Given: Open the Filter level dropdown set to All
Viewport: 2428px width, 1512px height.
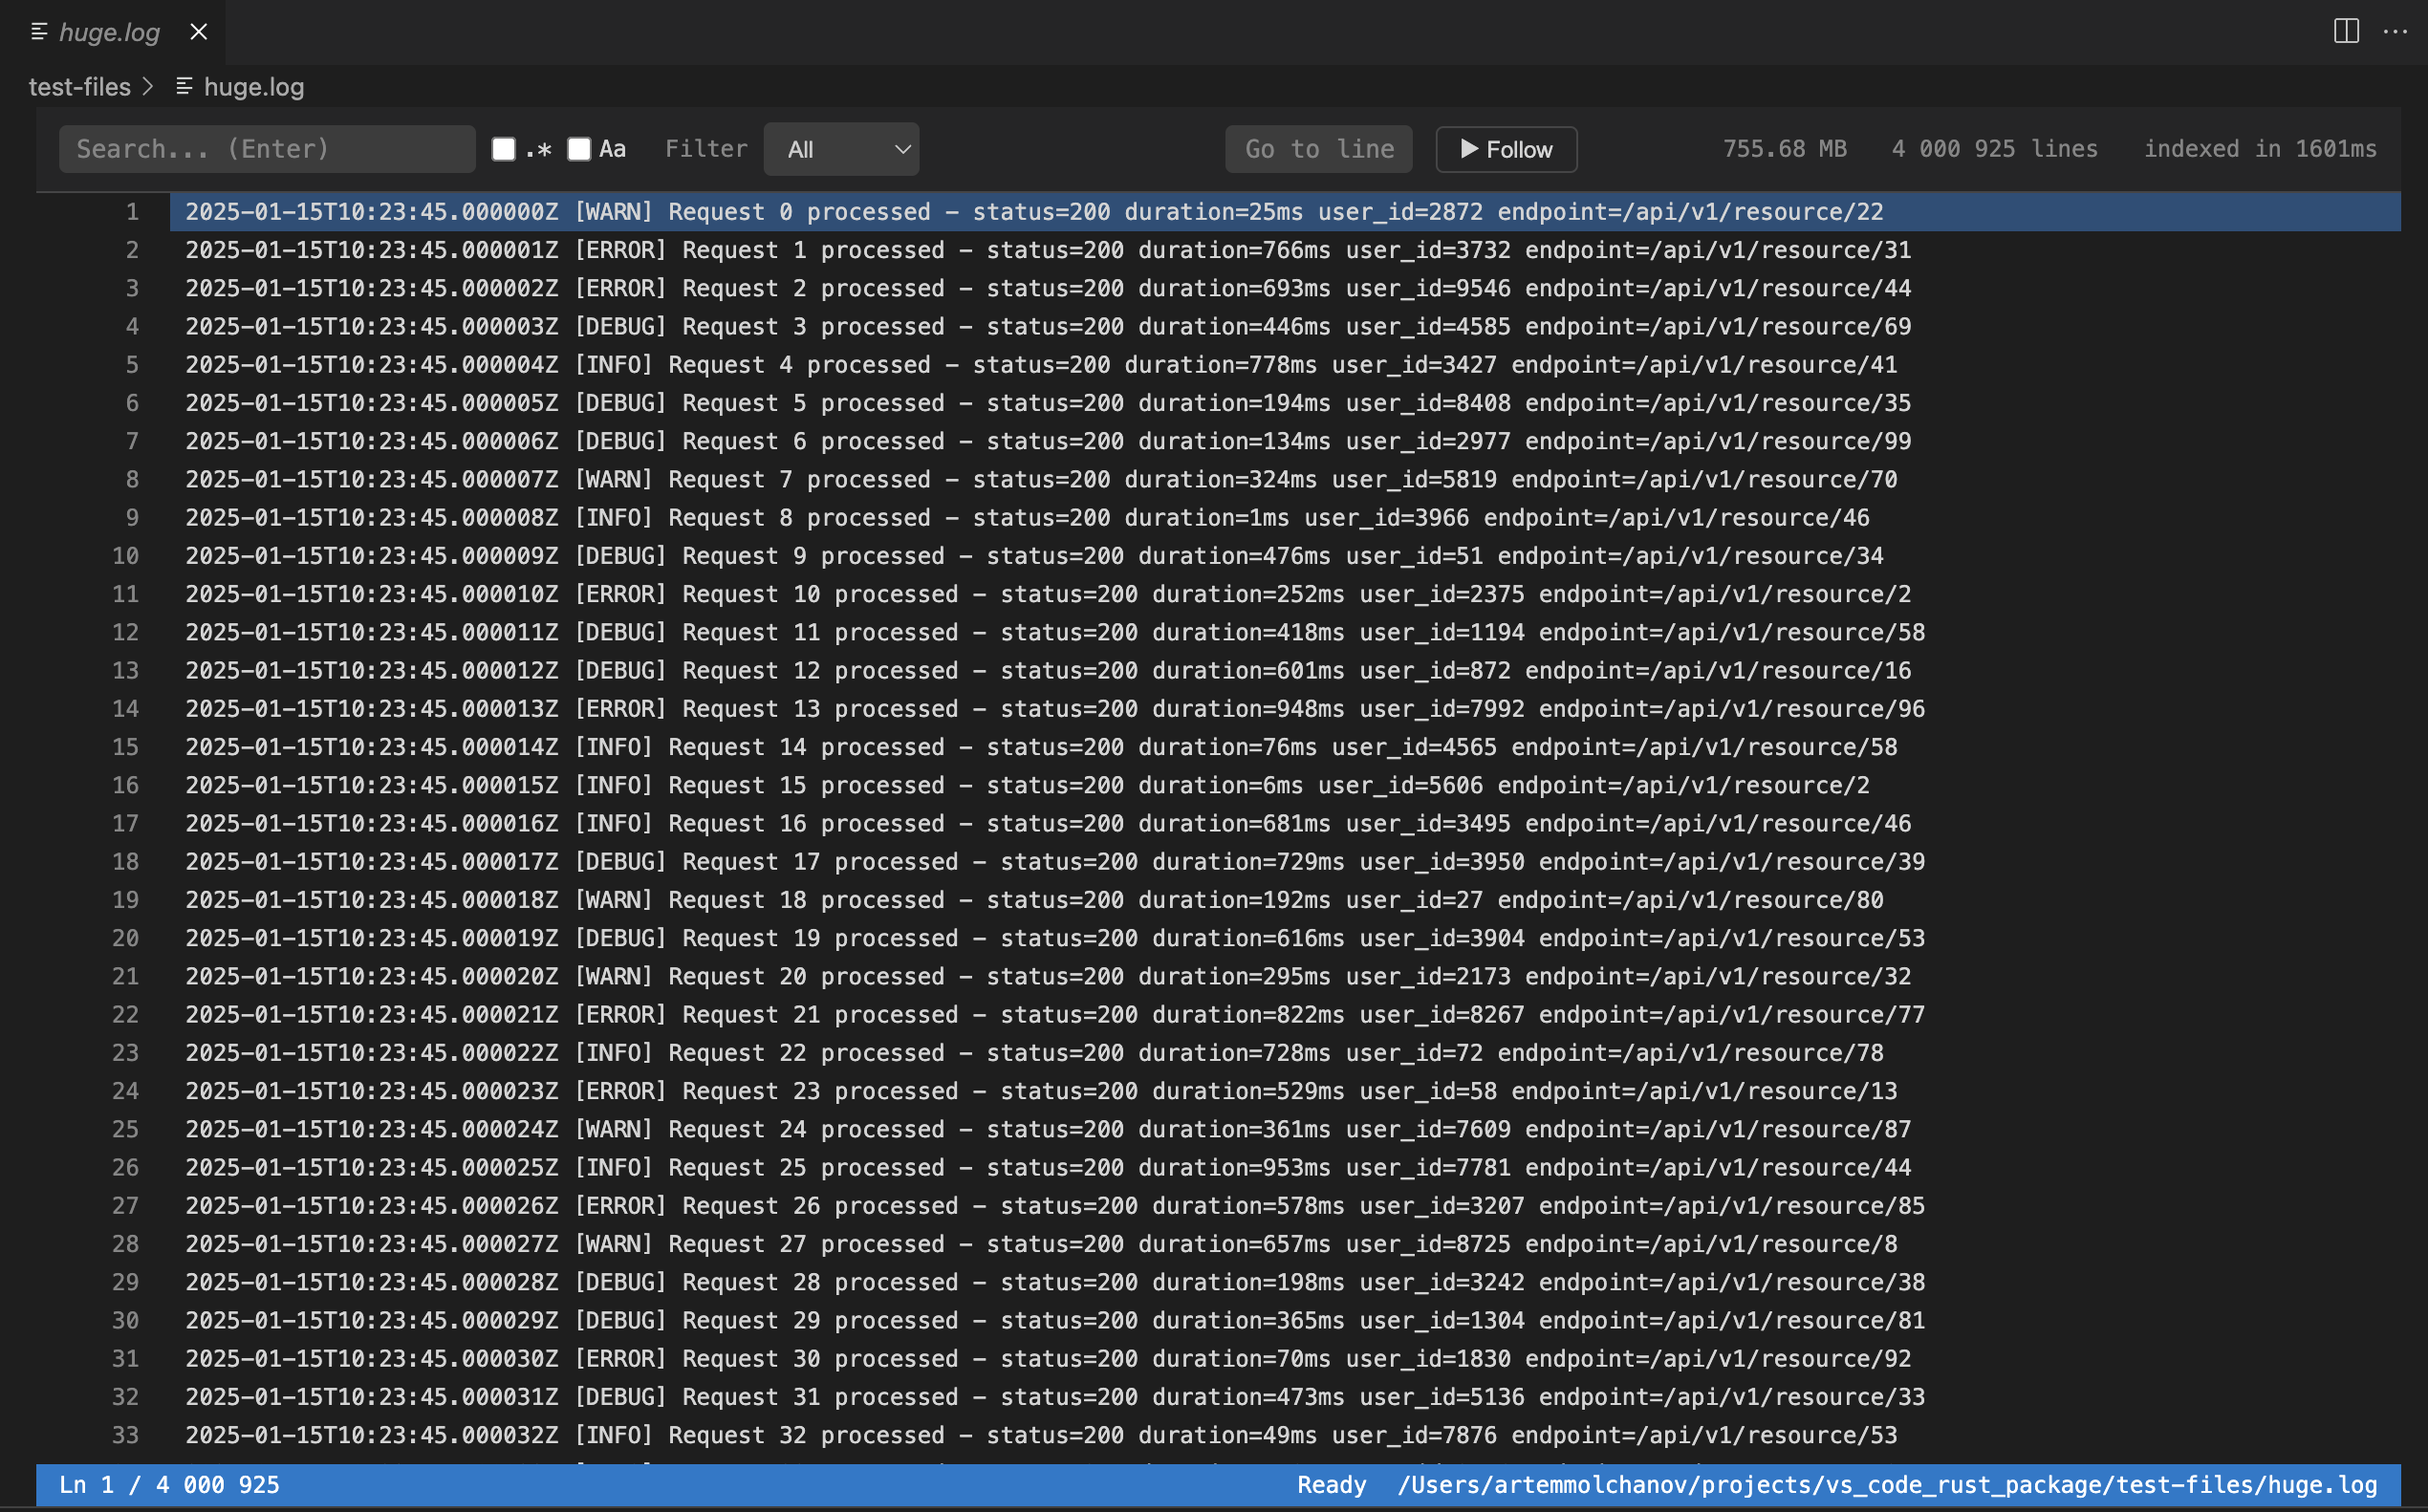Looking at the screenshot, I should (841, 149).
